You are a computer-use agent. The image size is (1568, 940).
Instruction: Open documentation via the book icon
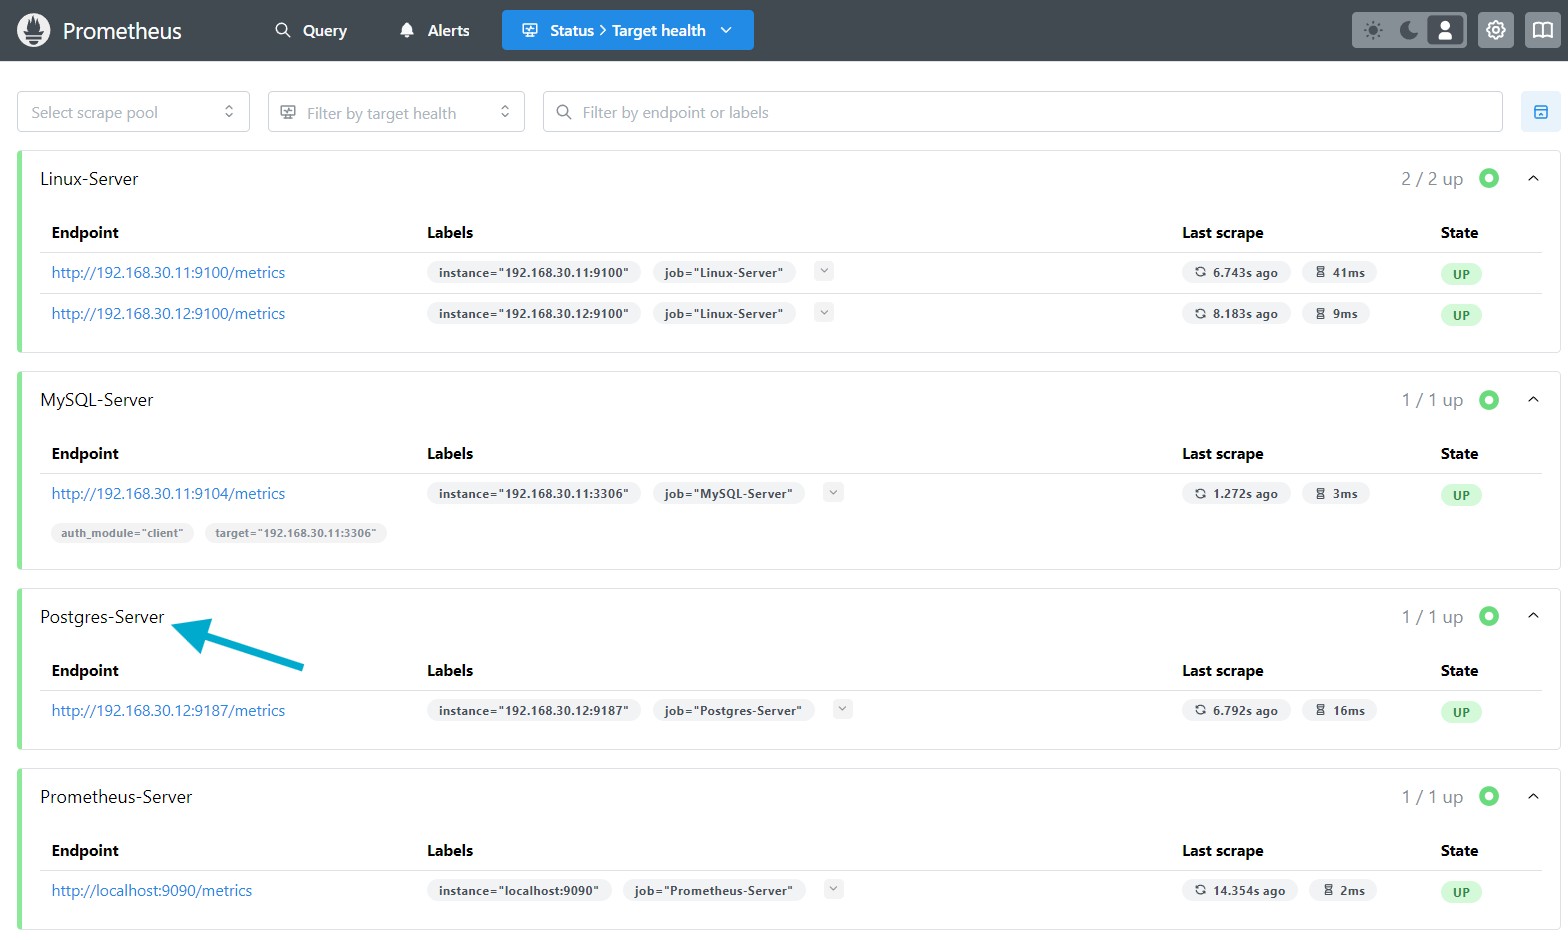coord(1542,30)
